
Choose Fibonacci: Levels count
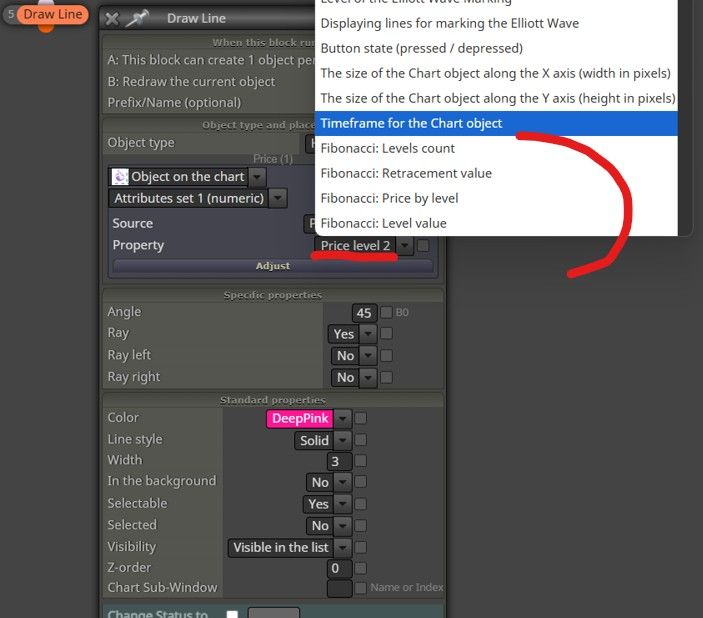pyautogui.click(x=496, y=148)
